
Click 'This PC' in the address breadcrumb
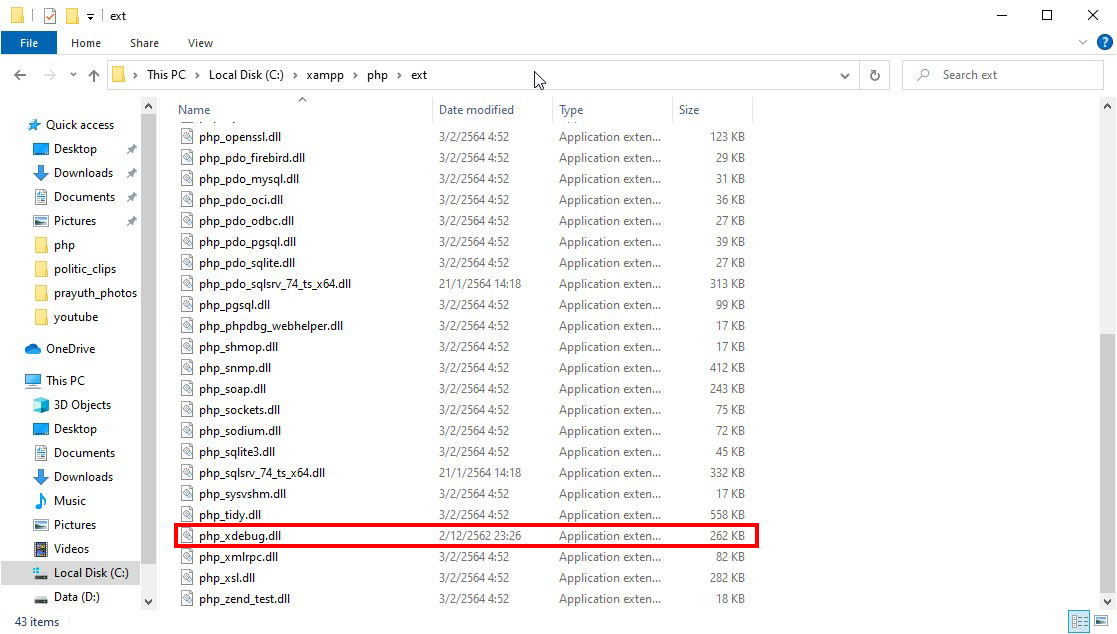pos(166,75)
